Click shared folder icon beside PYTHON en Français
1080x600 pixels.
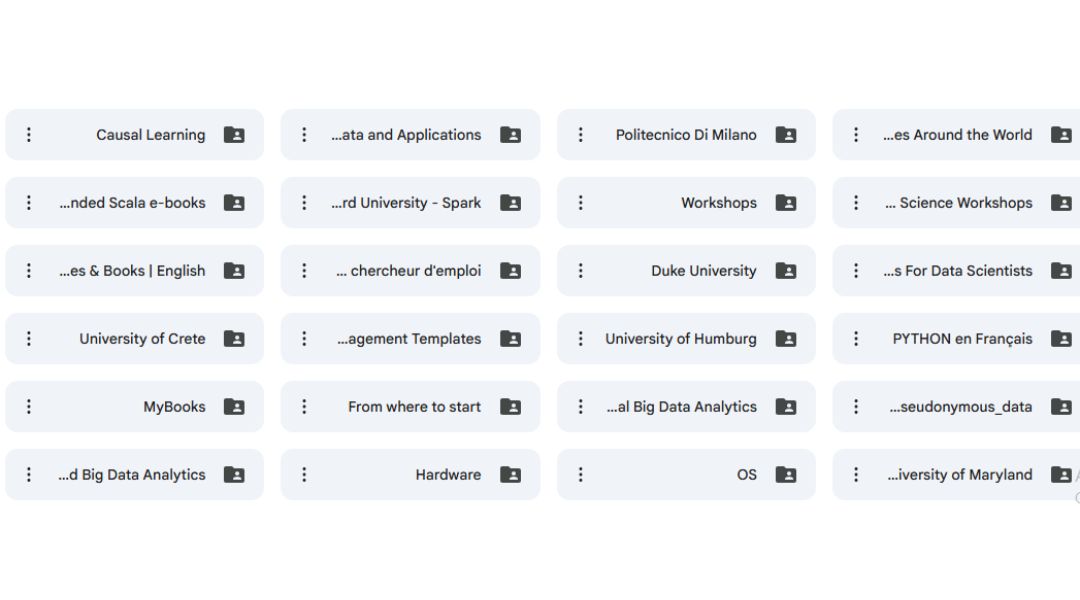[x=1061, y=339]
